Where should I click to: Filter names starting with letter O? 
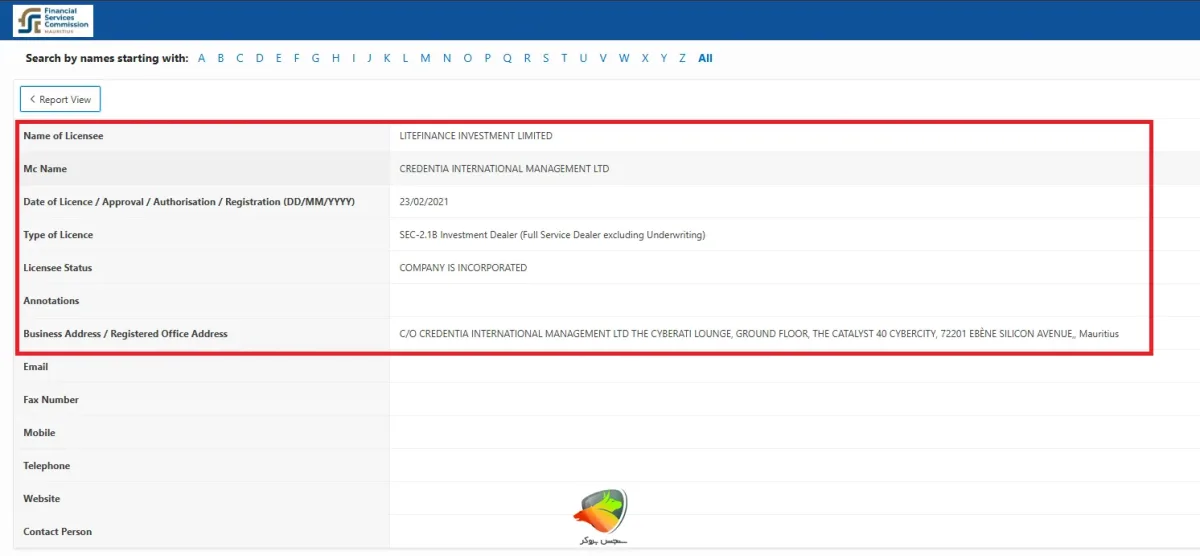click(x=468, y=58)
